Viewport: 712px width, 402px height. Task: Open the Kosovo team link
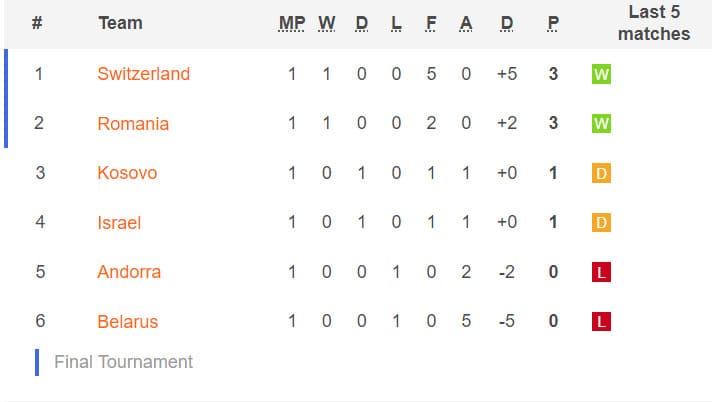pyautogui.click(x=127, y=173)
